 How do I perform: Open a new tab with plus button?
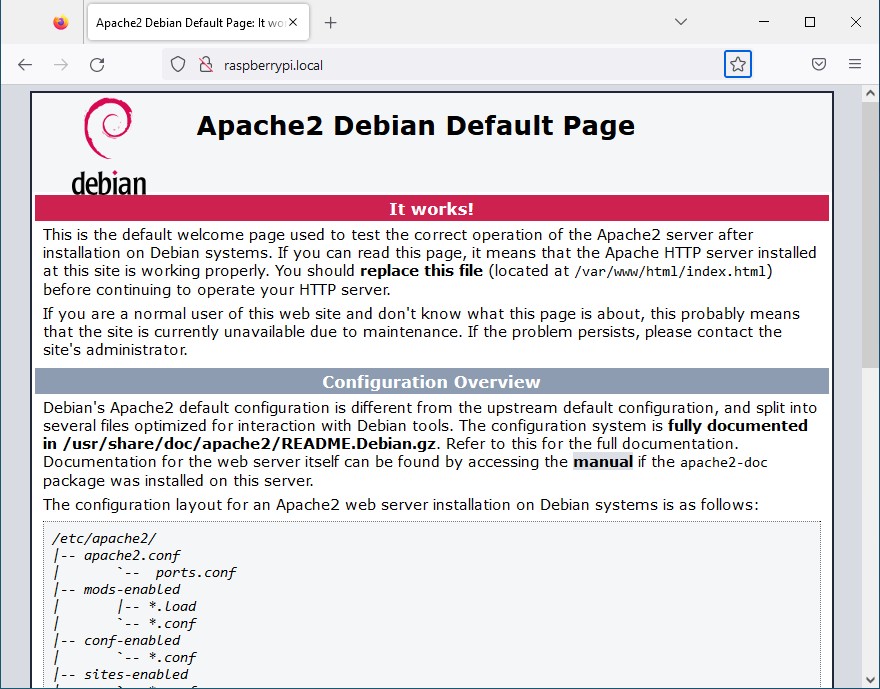pyautogui.click(x=331, y=22)
